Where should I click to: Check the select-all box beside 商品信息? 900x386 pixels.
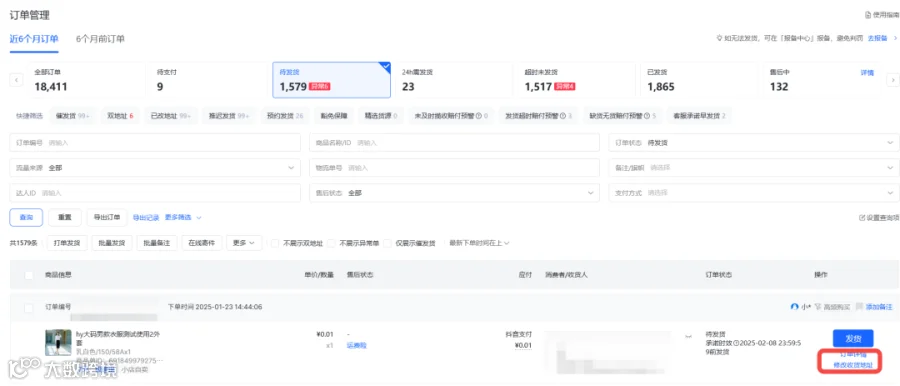(x=29, y=275)
